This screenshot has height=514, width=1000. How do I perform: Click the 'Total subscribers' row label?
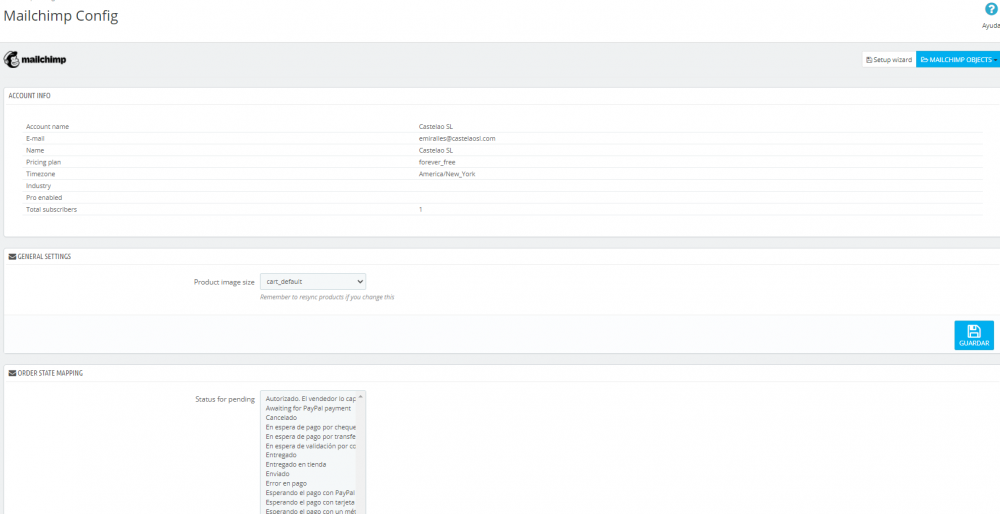point(52,209)
